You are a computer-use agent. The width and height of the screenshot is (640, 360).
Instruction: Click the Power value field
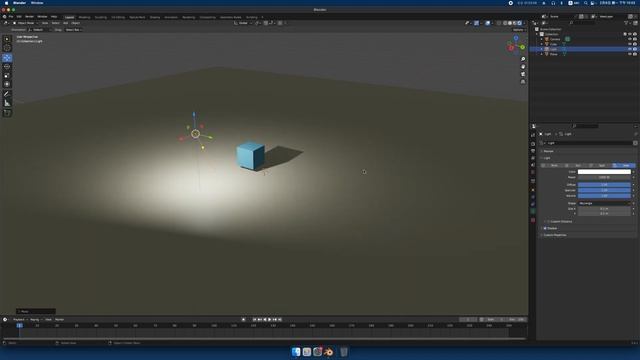tap(604, 178)
